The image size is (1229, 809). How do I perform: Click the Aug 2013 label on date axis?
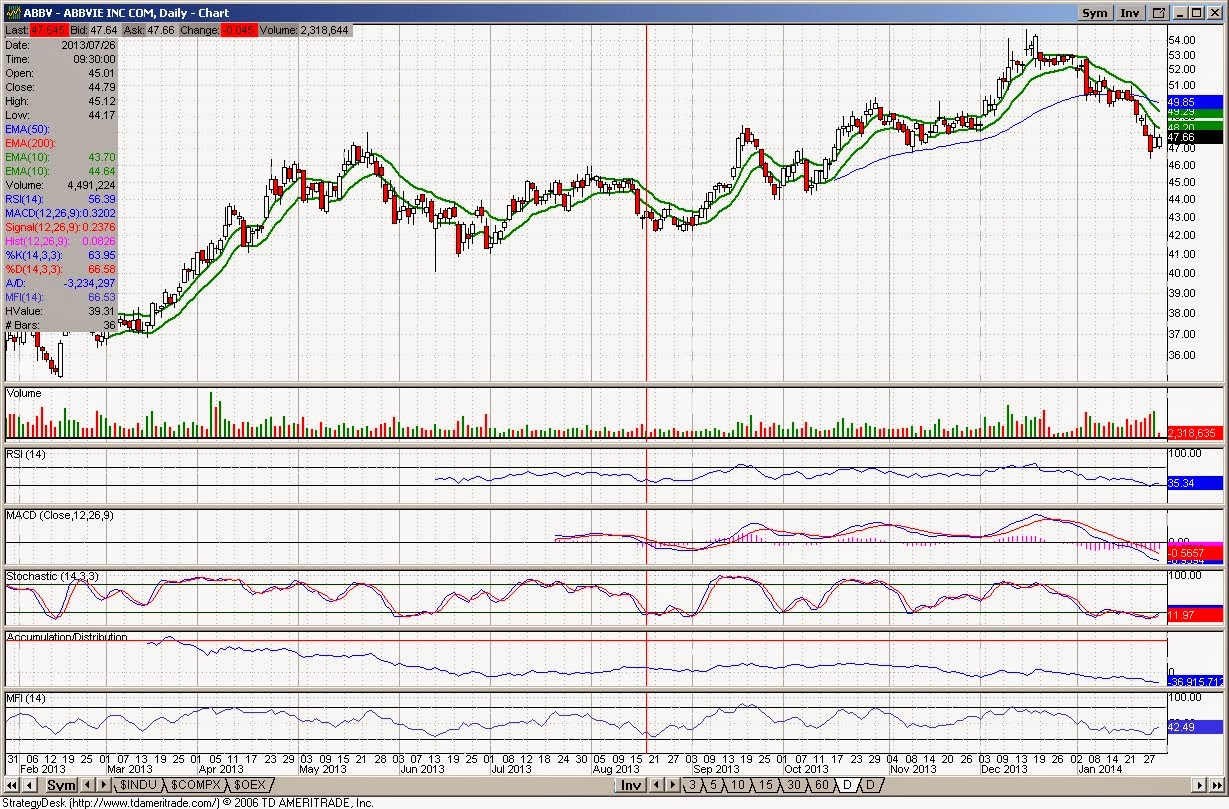coord(615,769)
